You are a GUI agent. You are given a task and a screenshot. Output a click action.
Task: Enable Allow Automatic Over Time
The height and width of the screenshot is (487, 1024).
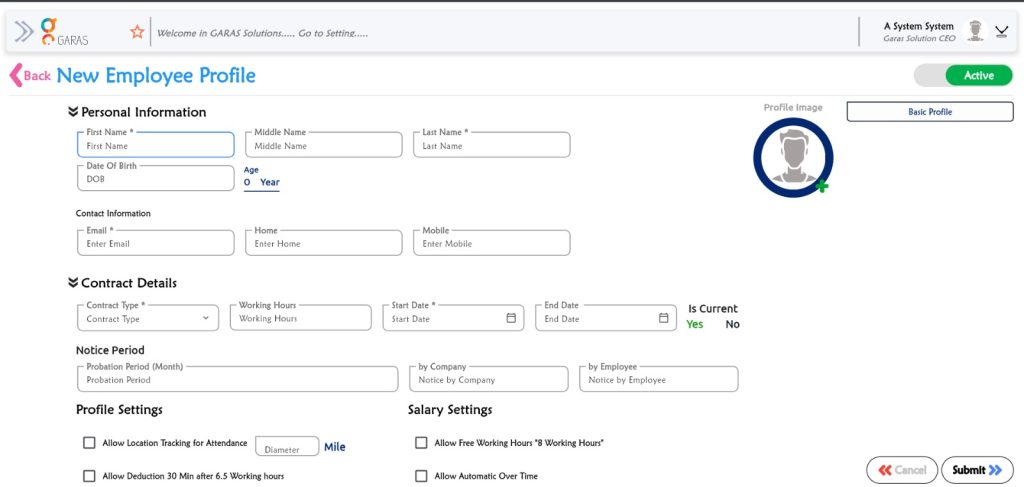point(421,476)
